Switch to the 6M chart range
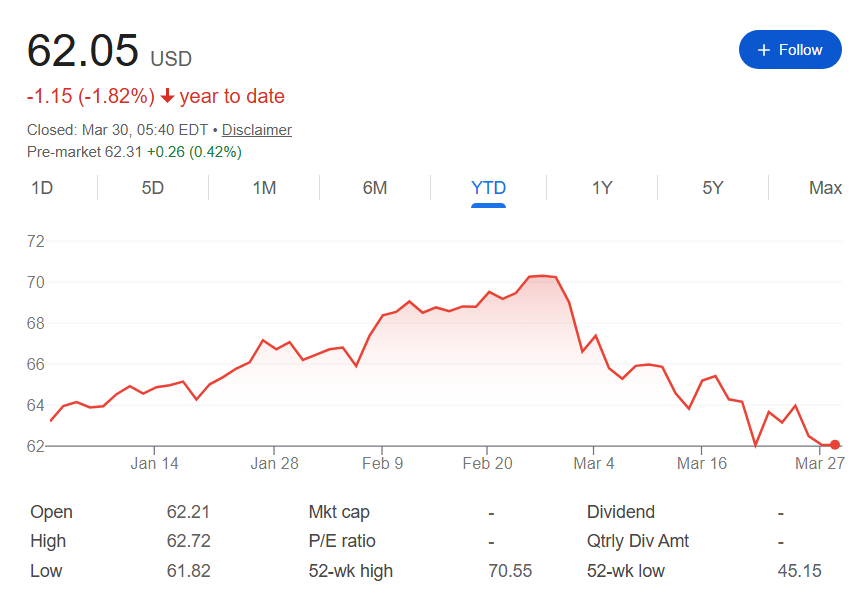The width and height of the screenshot is (862, 604). pos(374,187)
